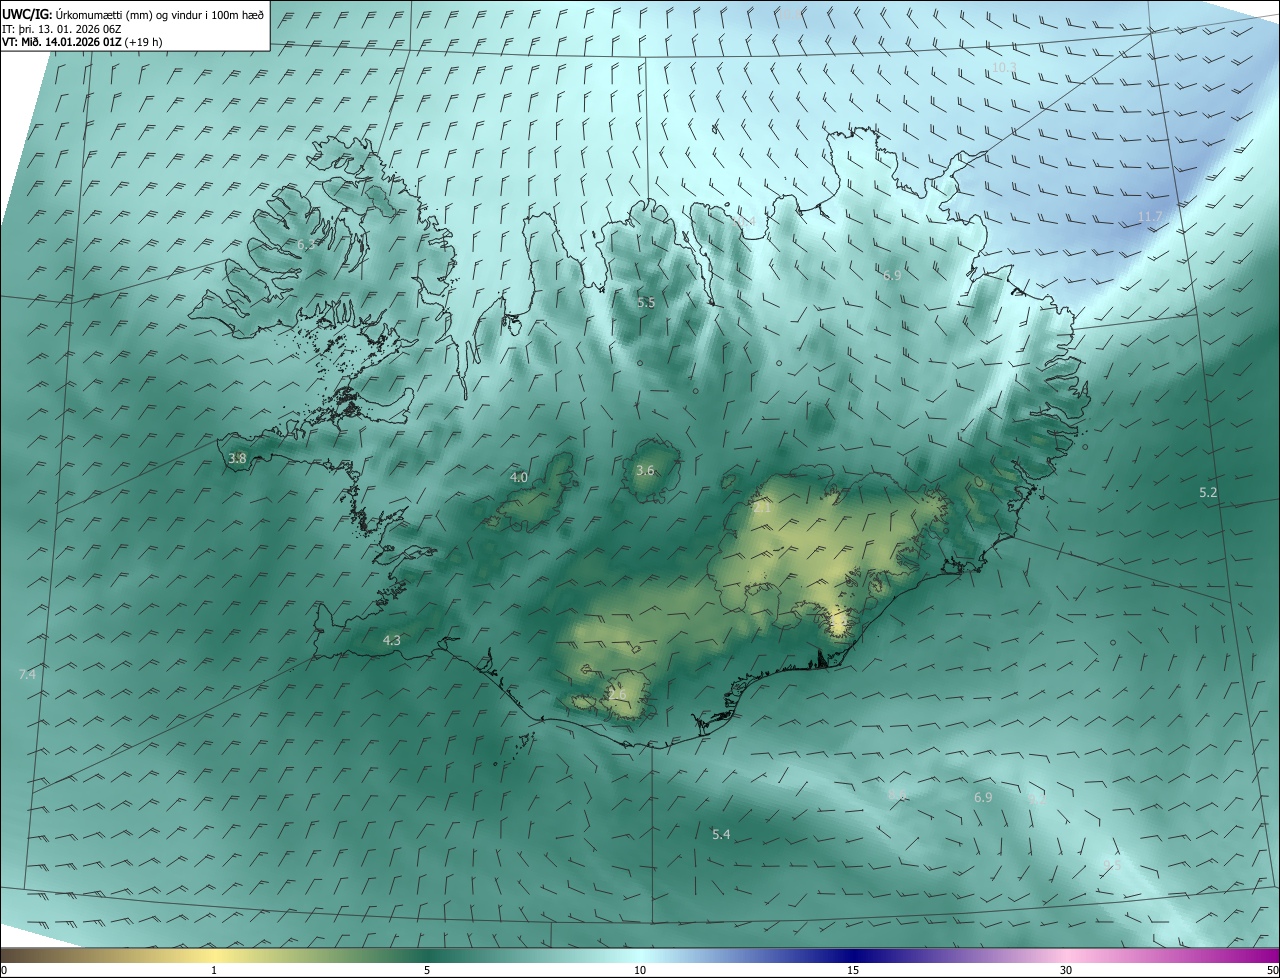This screenshot has height=978, width=1280.
Task: Click the 0 label on the colour scale
Action: (x=4, y=970)
